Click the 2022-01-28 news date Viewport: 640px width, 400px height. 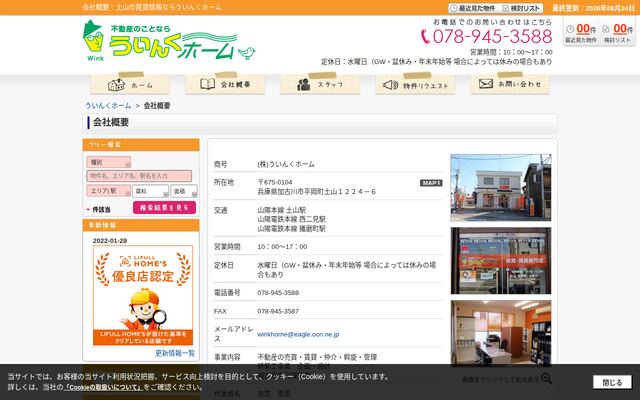pyautogui.click(x=110, y=241)
